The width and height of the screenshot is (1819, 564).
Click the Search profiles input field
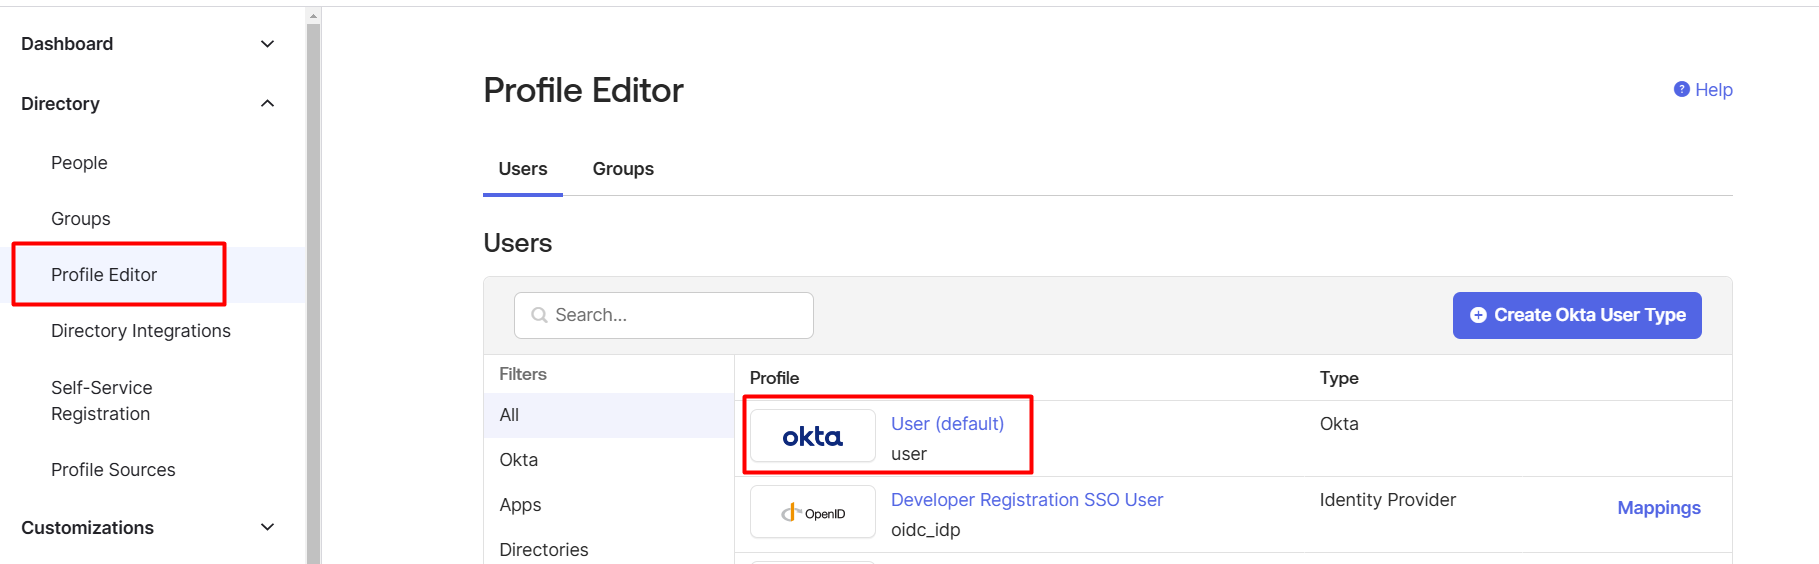[664, 315]
